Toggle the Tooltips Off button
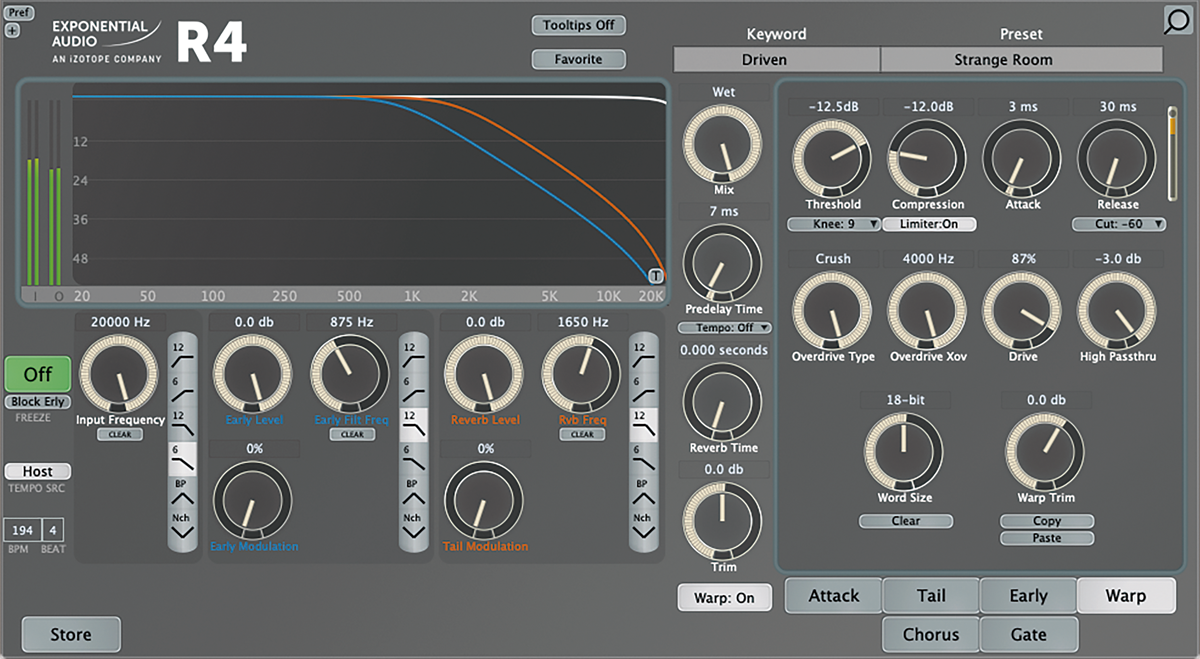Image resolution: width=1200 pixels, height=659 pixels. coord(578,25)
